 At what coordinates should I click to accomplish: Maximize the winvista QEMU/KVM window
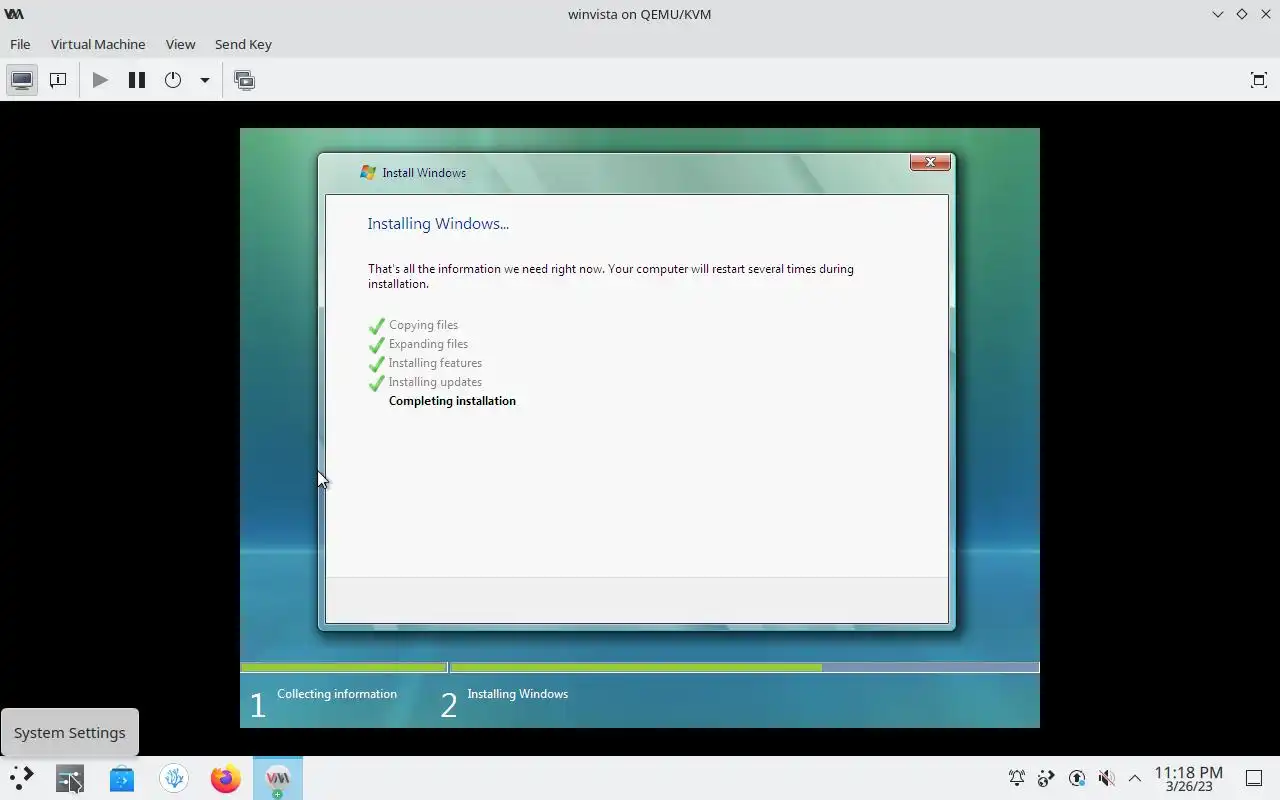(x=1241, y=14)
